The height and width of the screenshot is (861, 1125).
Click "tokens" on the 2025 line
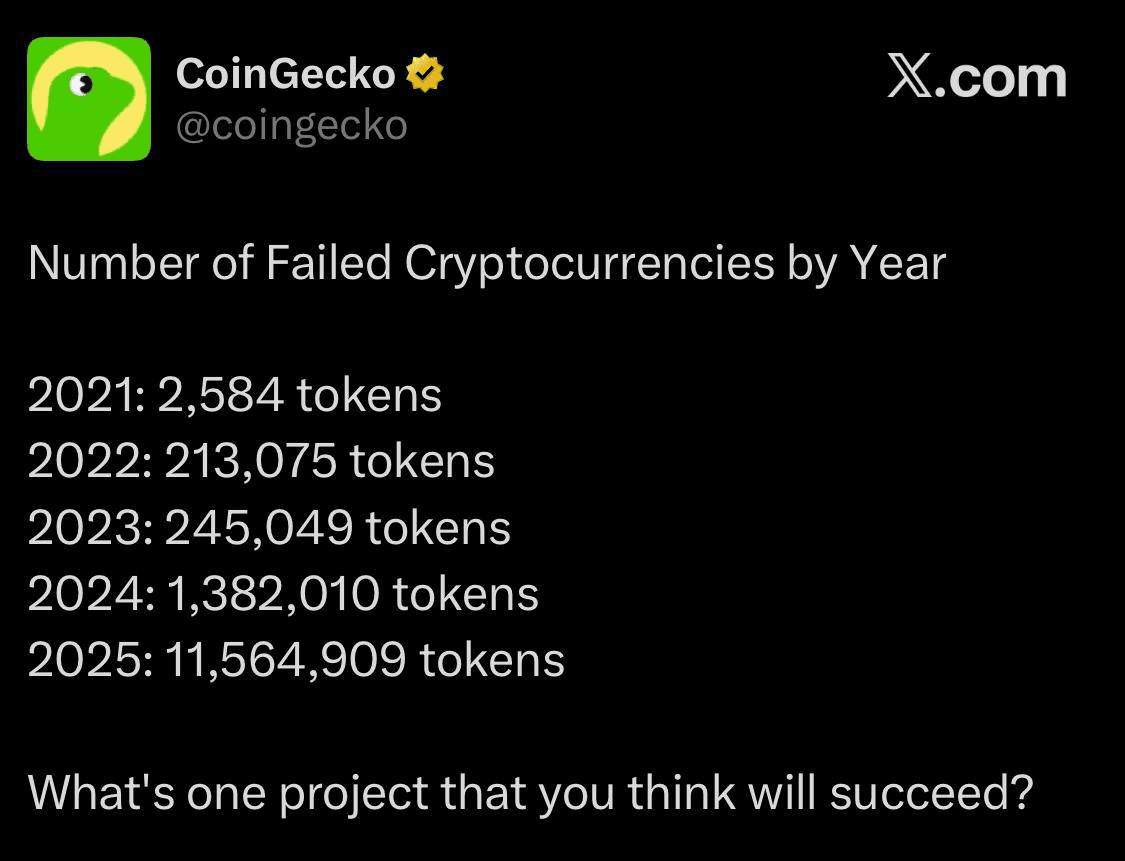pyautogui.click(x=492, y=660)
